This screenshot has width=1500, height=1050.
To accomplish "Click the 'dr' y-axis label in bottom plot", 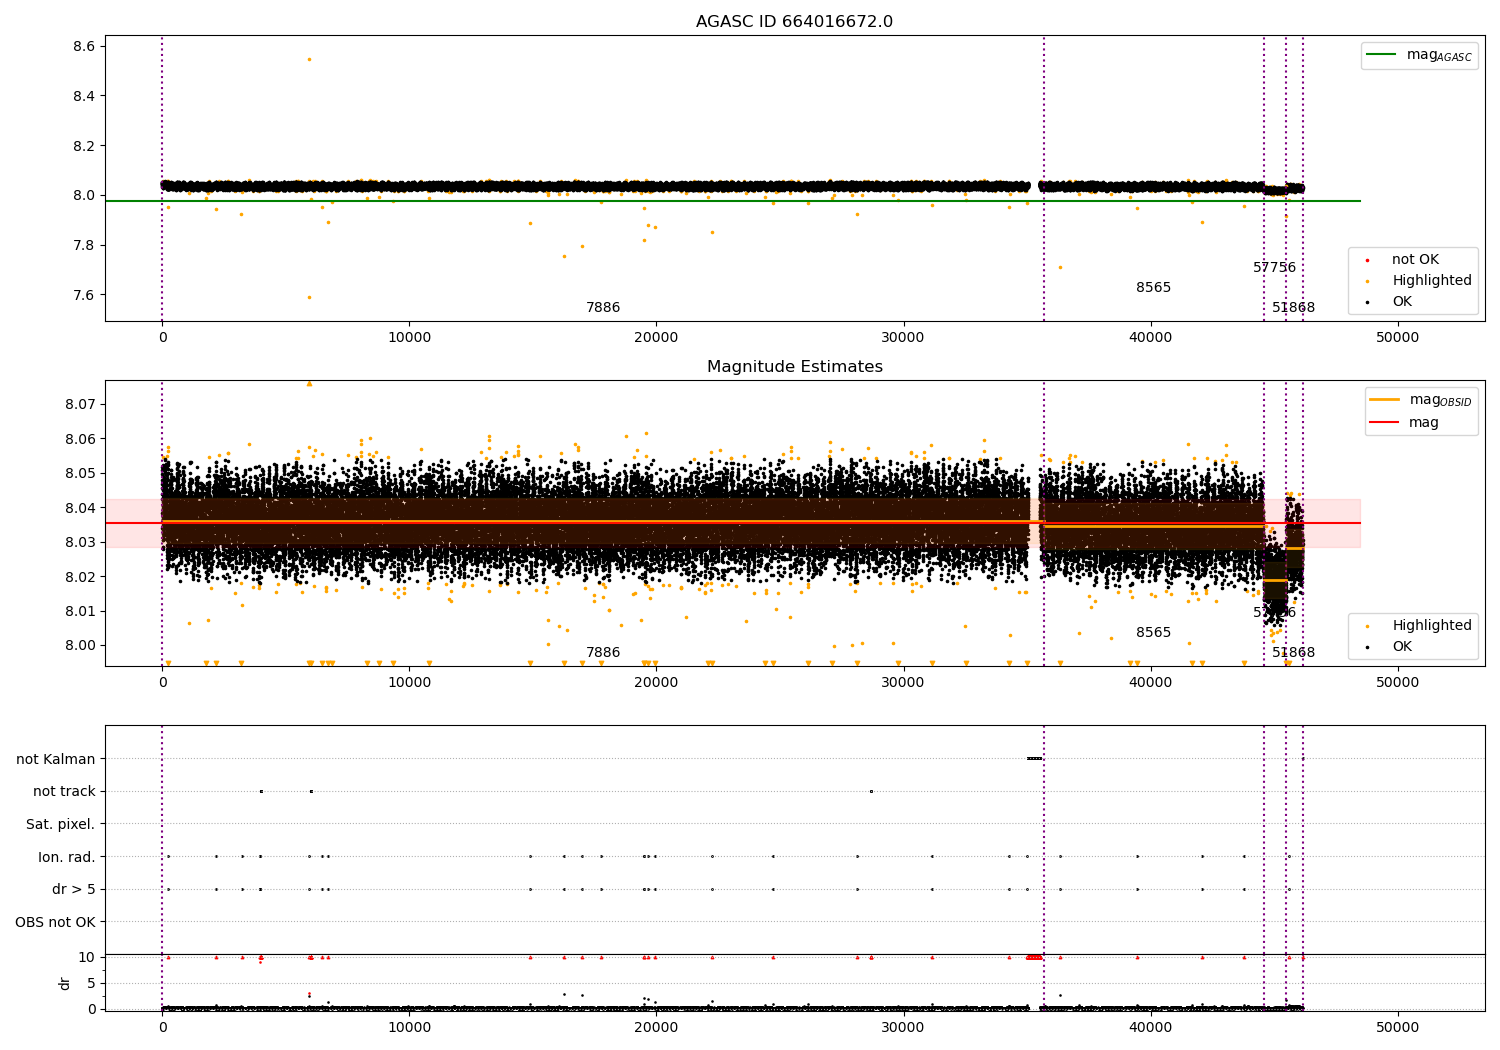I will pyautogui.click(x=64, y=983).
